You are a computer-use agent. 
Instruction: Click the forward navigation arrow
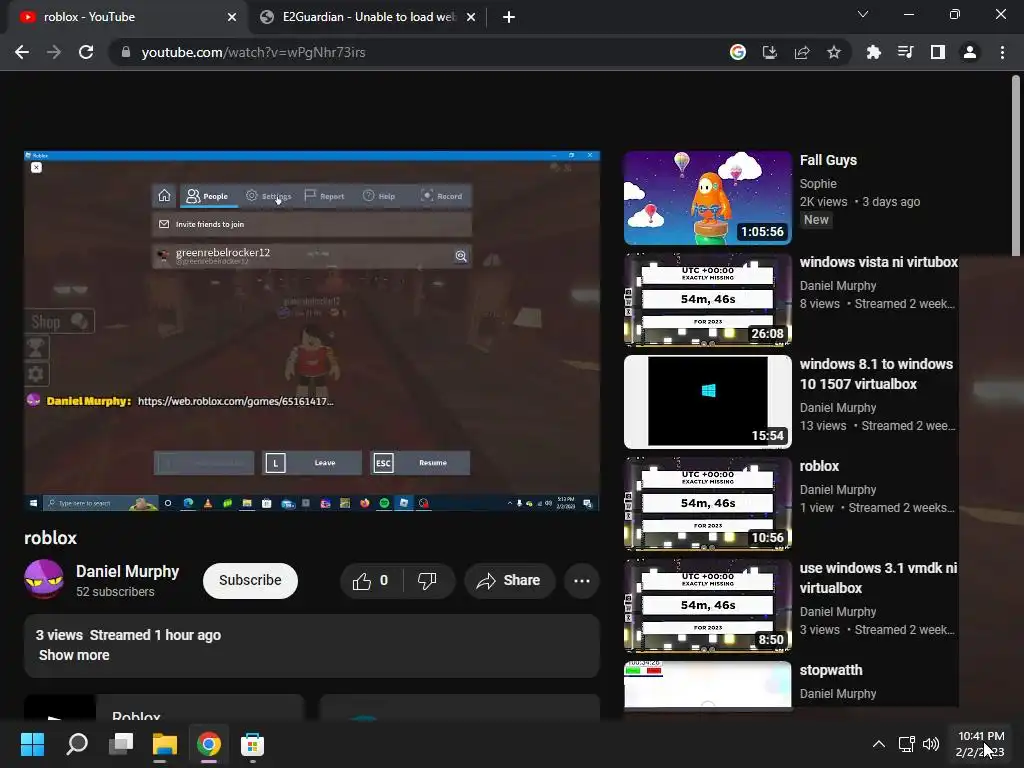click(x=54, y=52)
